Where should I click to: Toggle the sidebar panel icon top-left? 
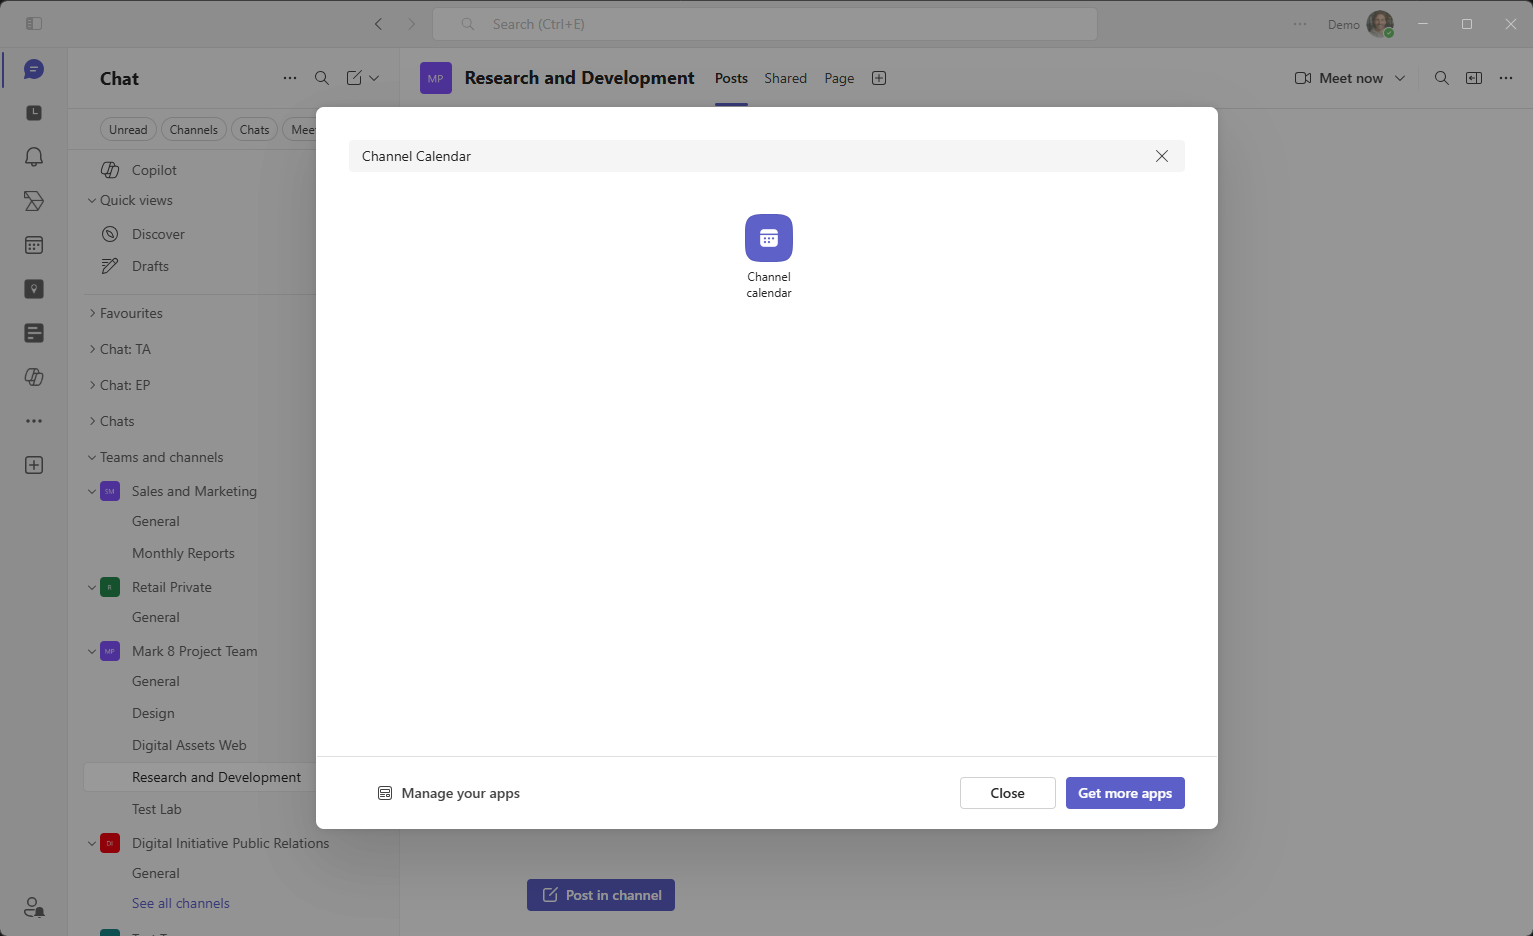coord(34,23)
